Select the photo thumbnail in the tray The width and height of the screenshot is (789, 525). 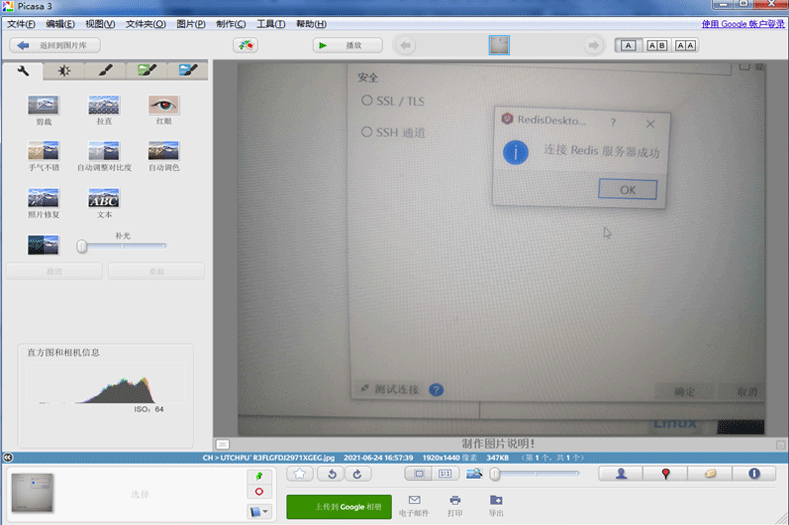pos(32,493)
